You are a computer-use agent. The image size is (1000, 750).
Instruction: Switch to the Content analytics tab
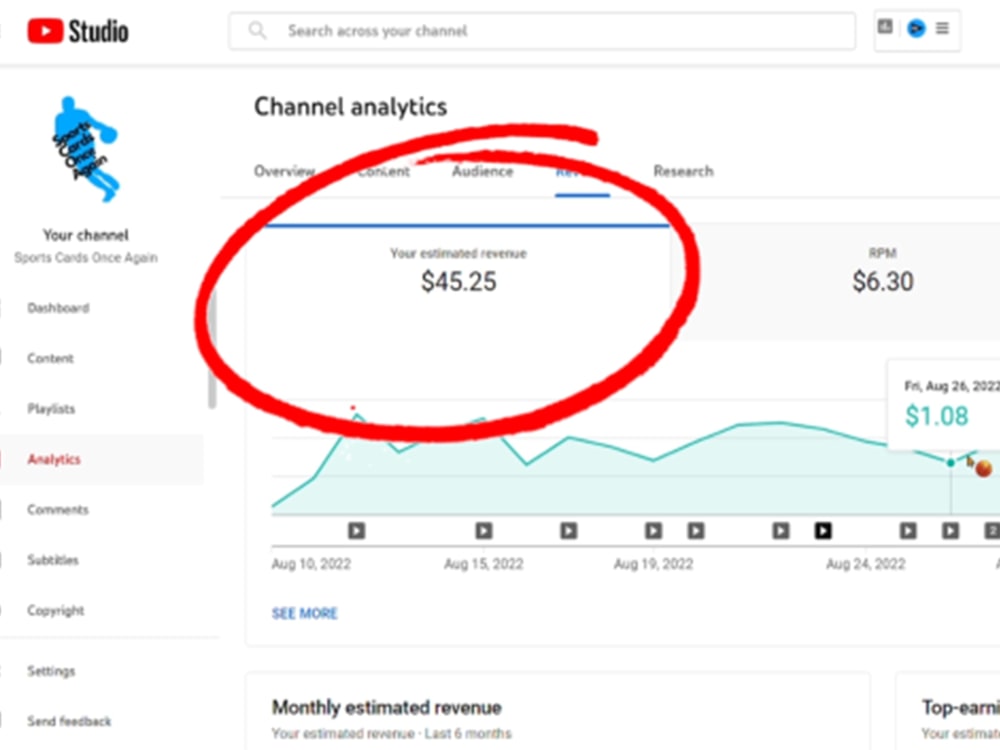[383, 171]
